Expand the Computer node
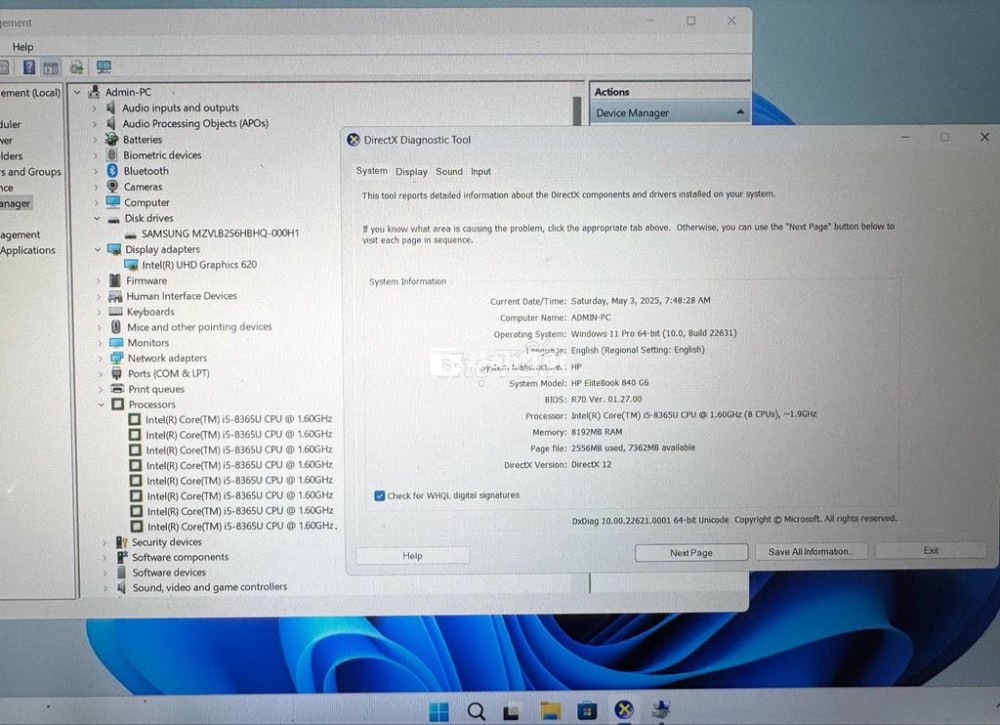Viewport: 1000px width, 725px height. pos(96,202)
